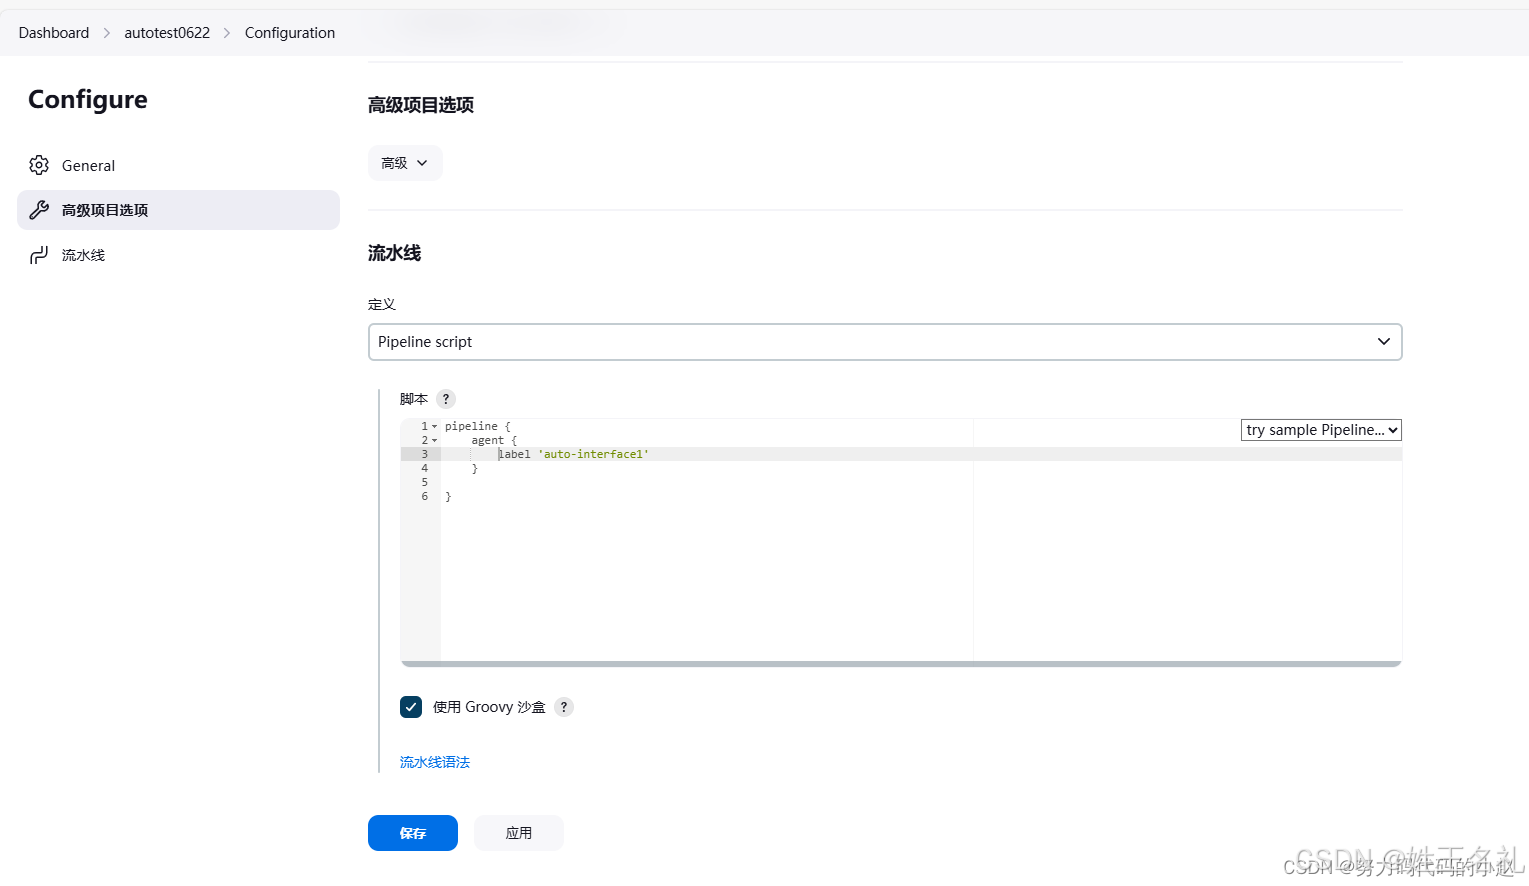The width and height of the screenshot is (1529, 886).
Task: Click Dashboard breadcrumb
Action: [54, 33]
